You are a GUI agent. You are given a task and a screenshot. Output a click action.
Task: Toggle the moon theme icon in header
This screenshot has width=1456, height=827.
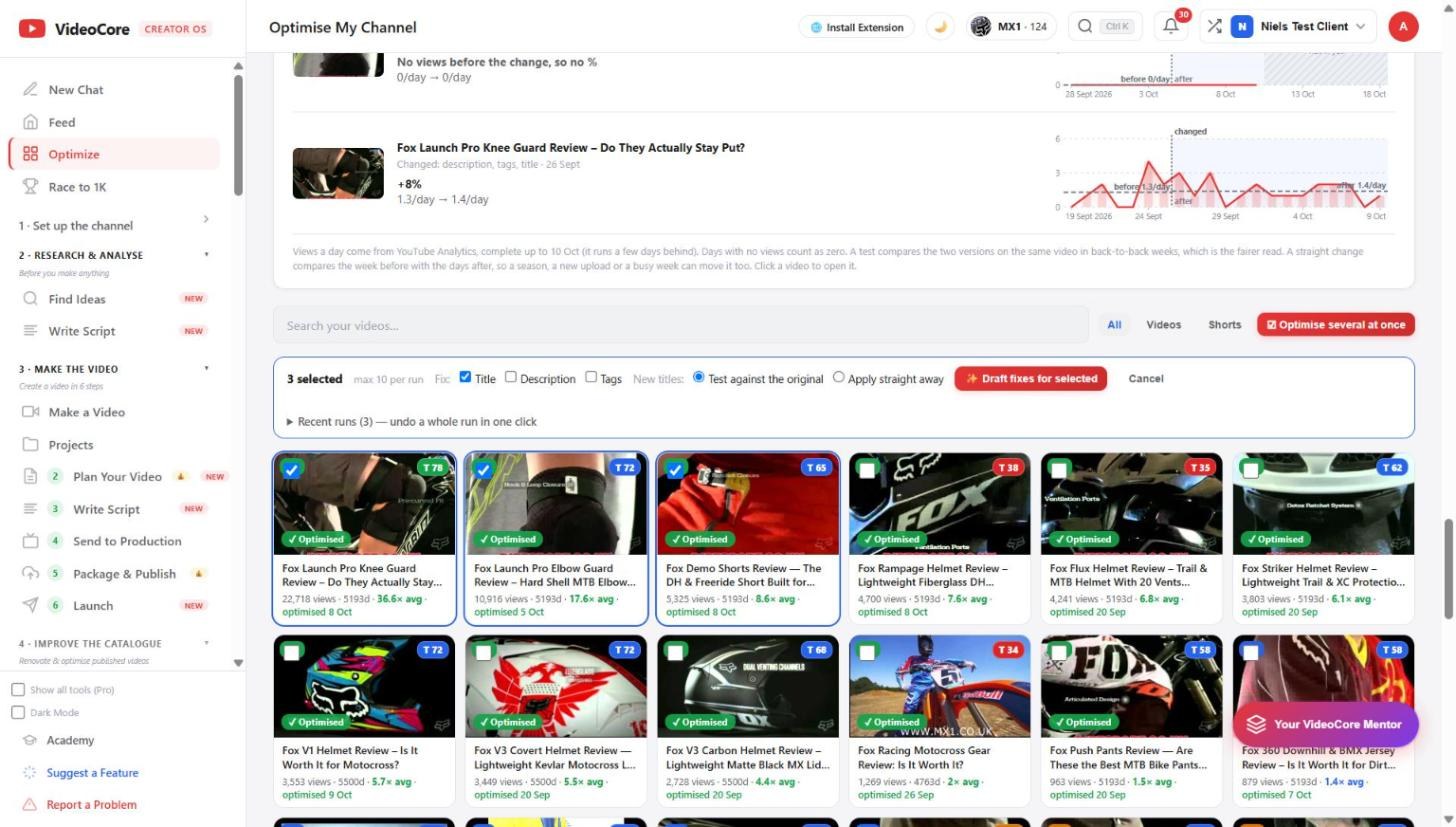point(940,27)
